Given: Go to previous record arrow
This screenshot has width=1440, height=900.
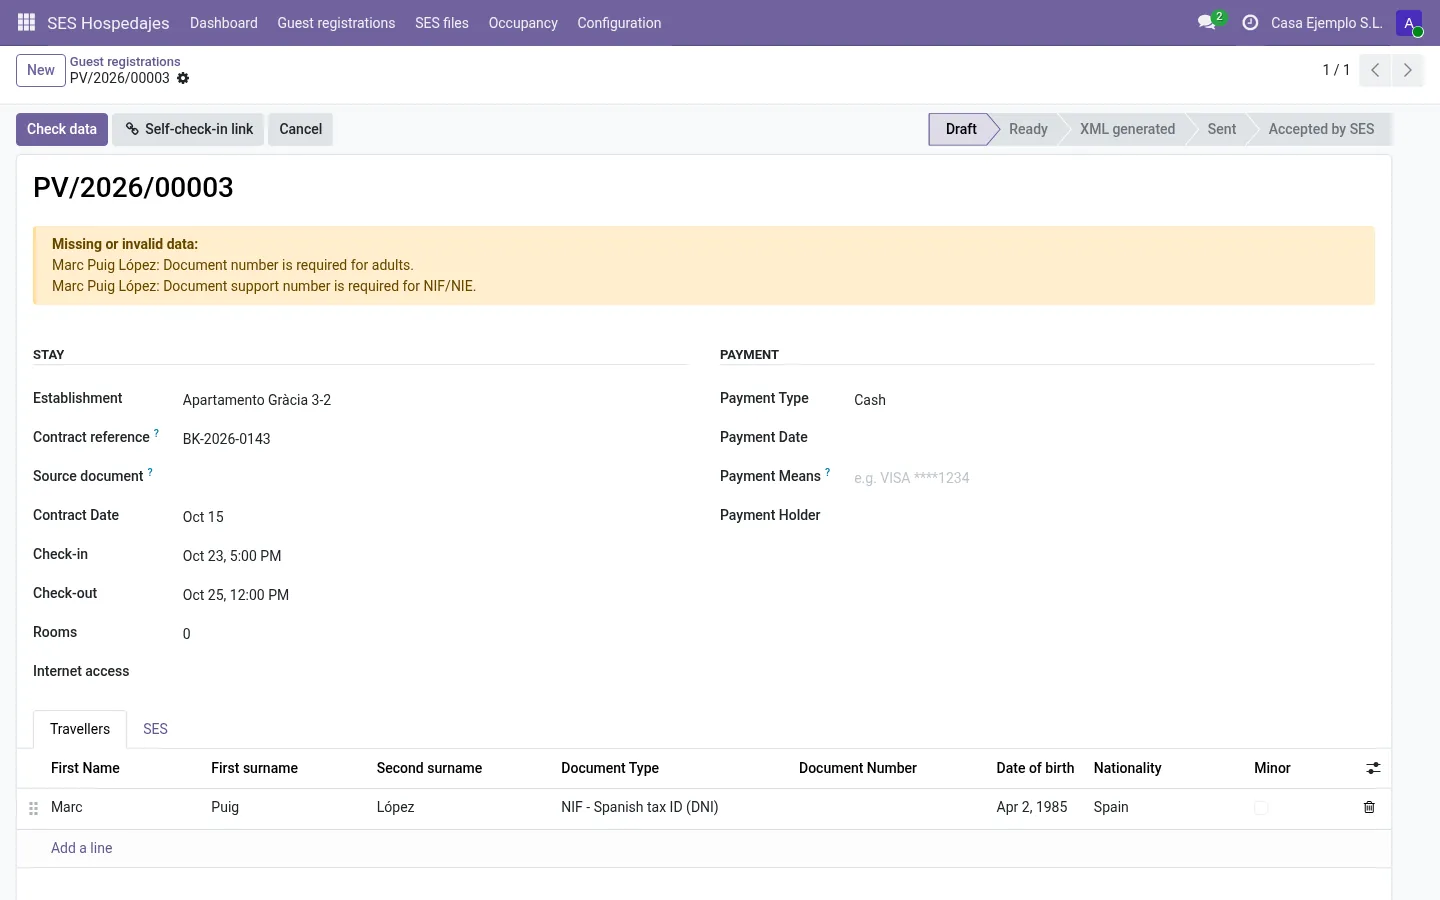Looking at the screenshot, I should click(1375, 70).
